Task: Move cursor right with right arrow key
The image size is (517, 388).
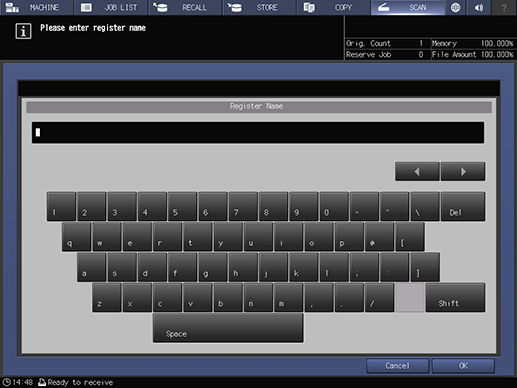Action: tap(463, 171)
